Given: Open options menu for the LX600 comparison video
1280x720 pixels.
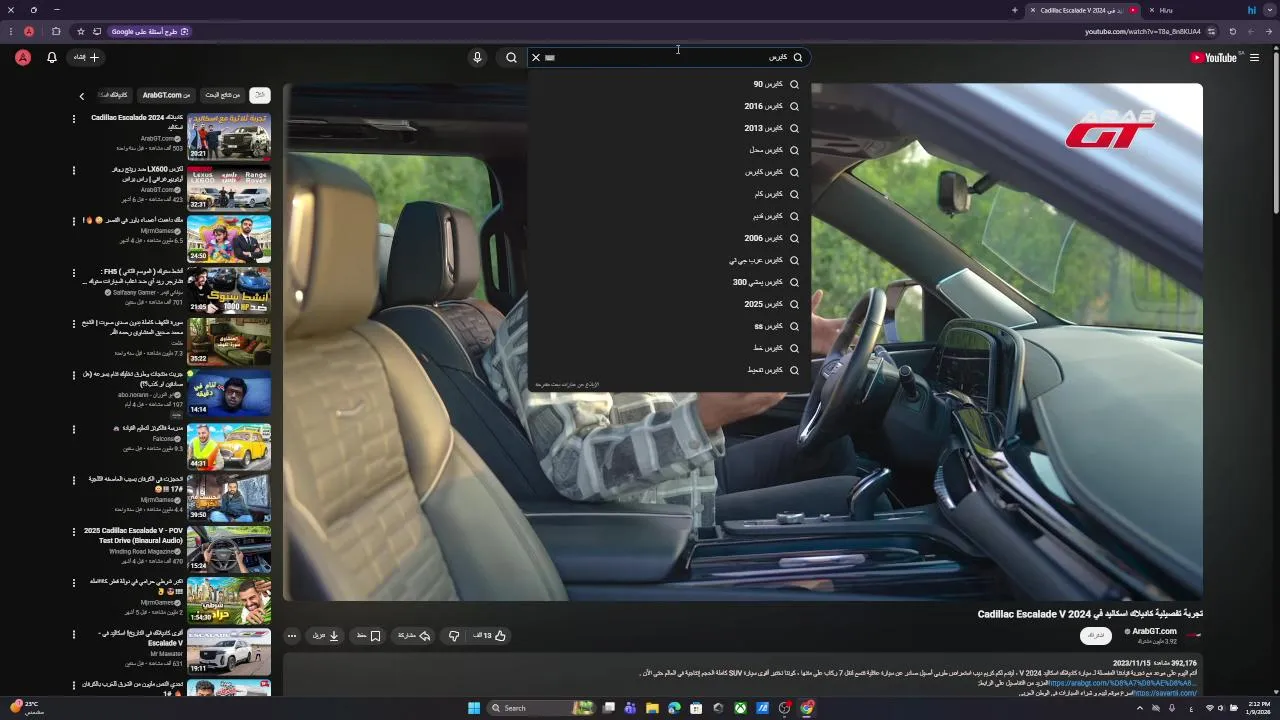Looking at the screenshot, I should pos(73,171).
